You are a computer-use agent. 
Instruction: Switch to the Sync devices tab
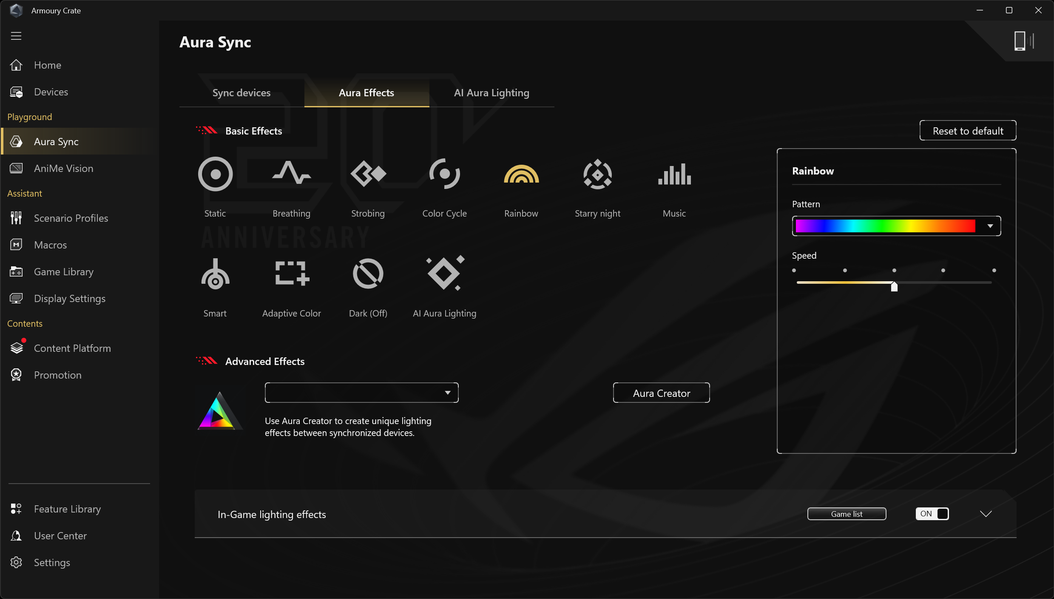coord(241,93)
